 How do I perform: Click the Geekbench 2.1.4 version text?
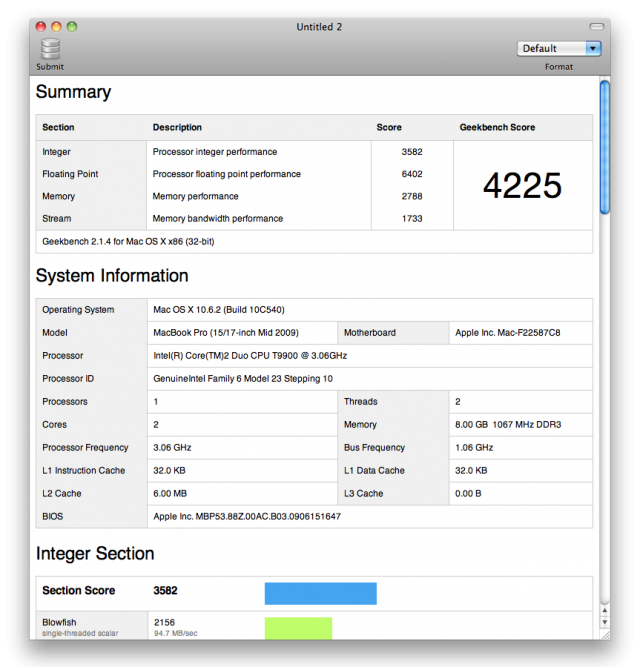(x=128, y=242)
